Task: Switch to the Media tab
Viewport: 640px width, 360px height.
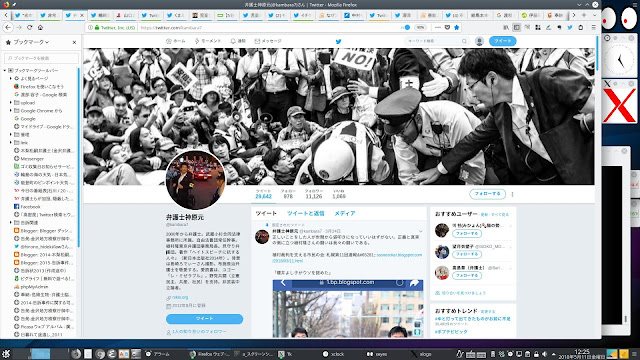Action: click(x=345, y=213)
